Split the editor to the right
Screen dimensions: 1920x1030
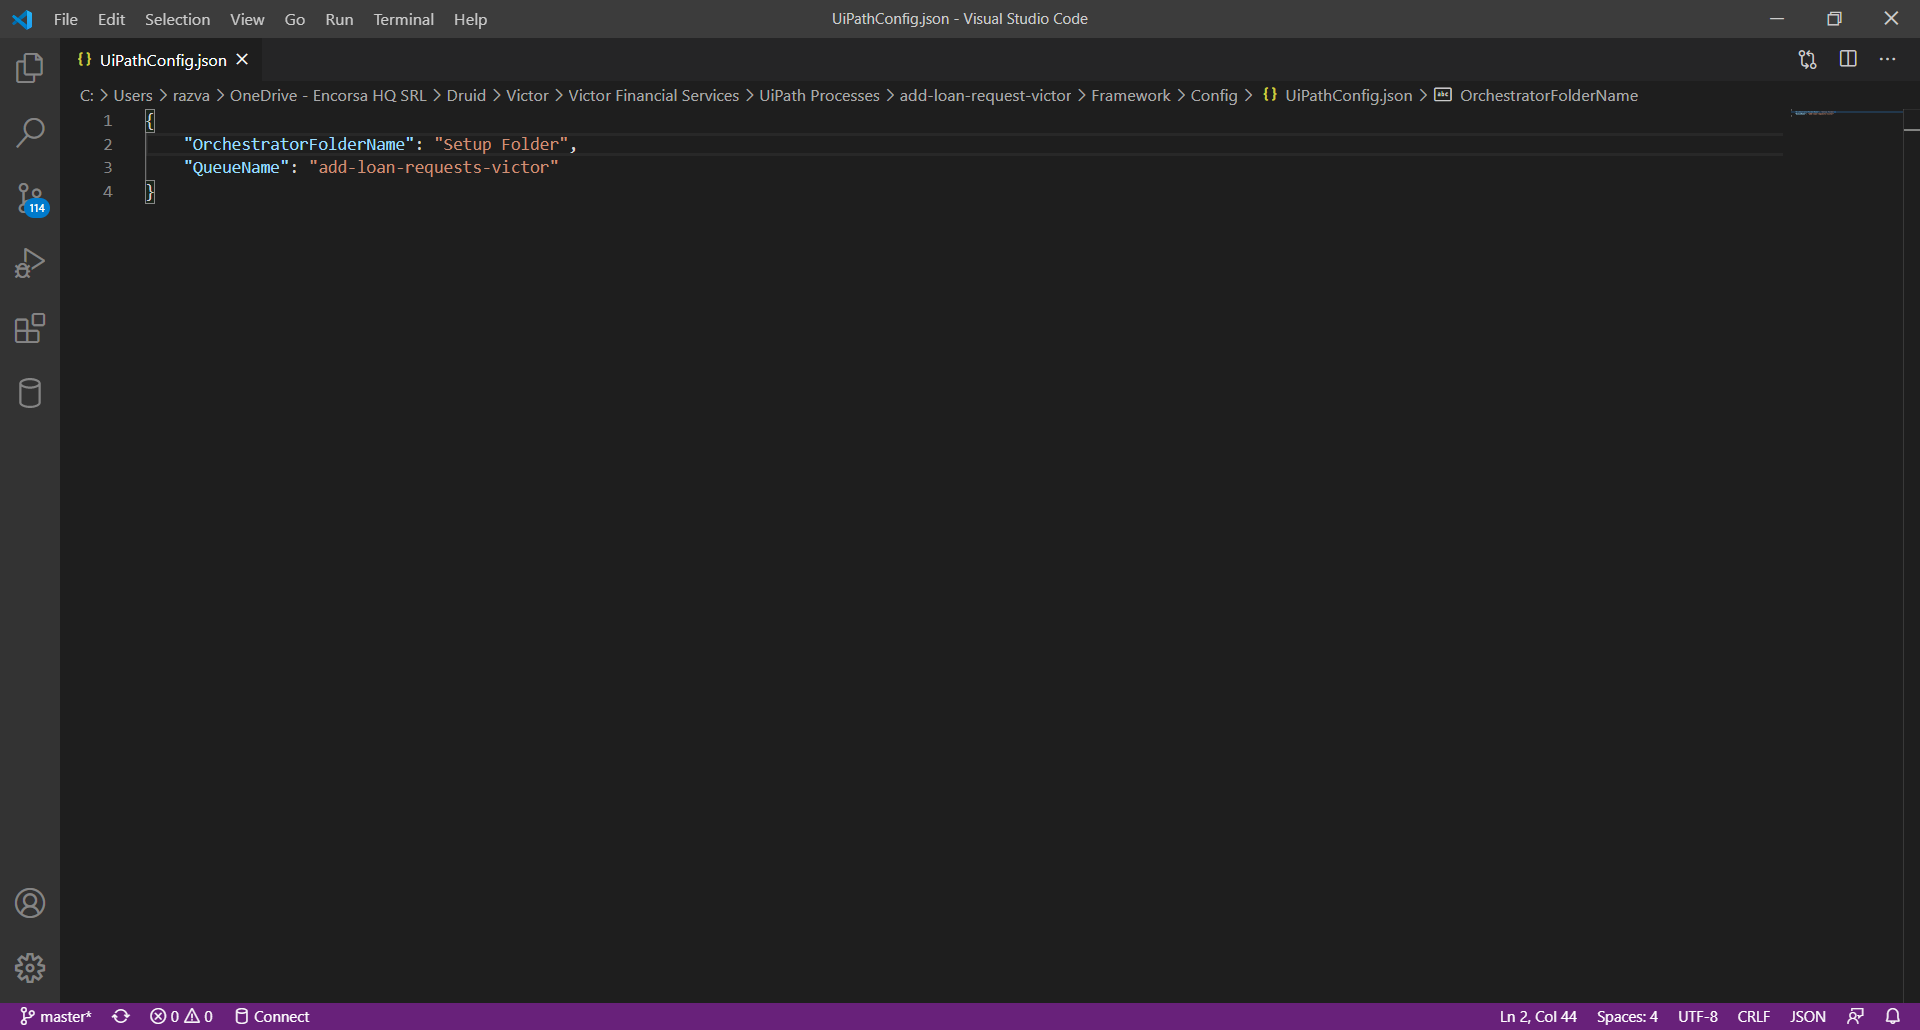tap(1848, 60)
